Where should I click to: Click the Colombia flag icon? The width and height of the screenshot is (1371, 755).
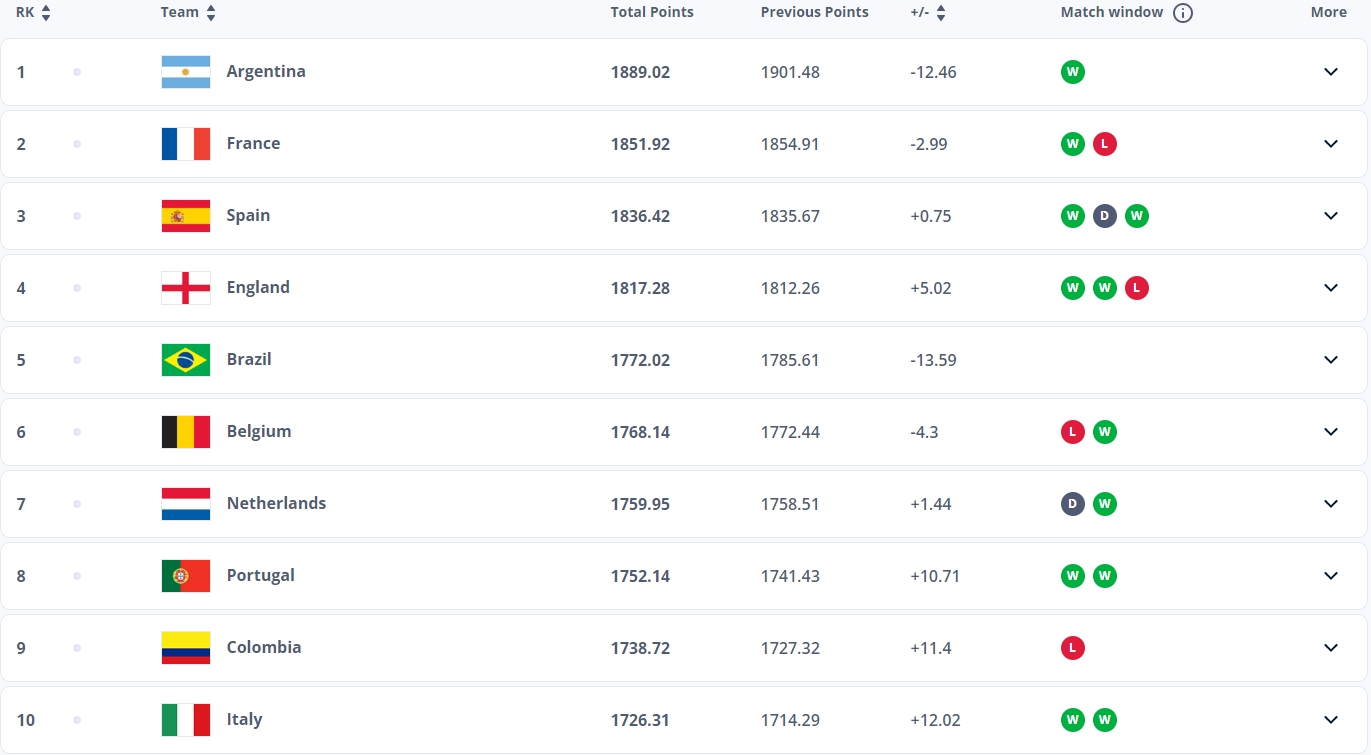(186, 648)
